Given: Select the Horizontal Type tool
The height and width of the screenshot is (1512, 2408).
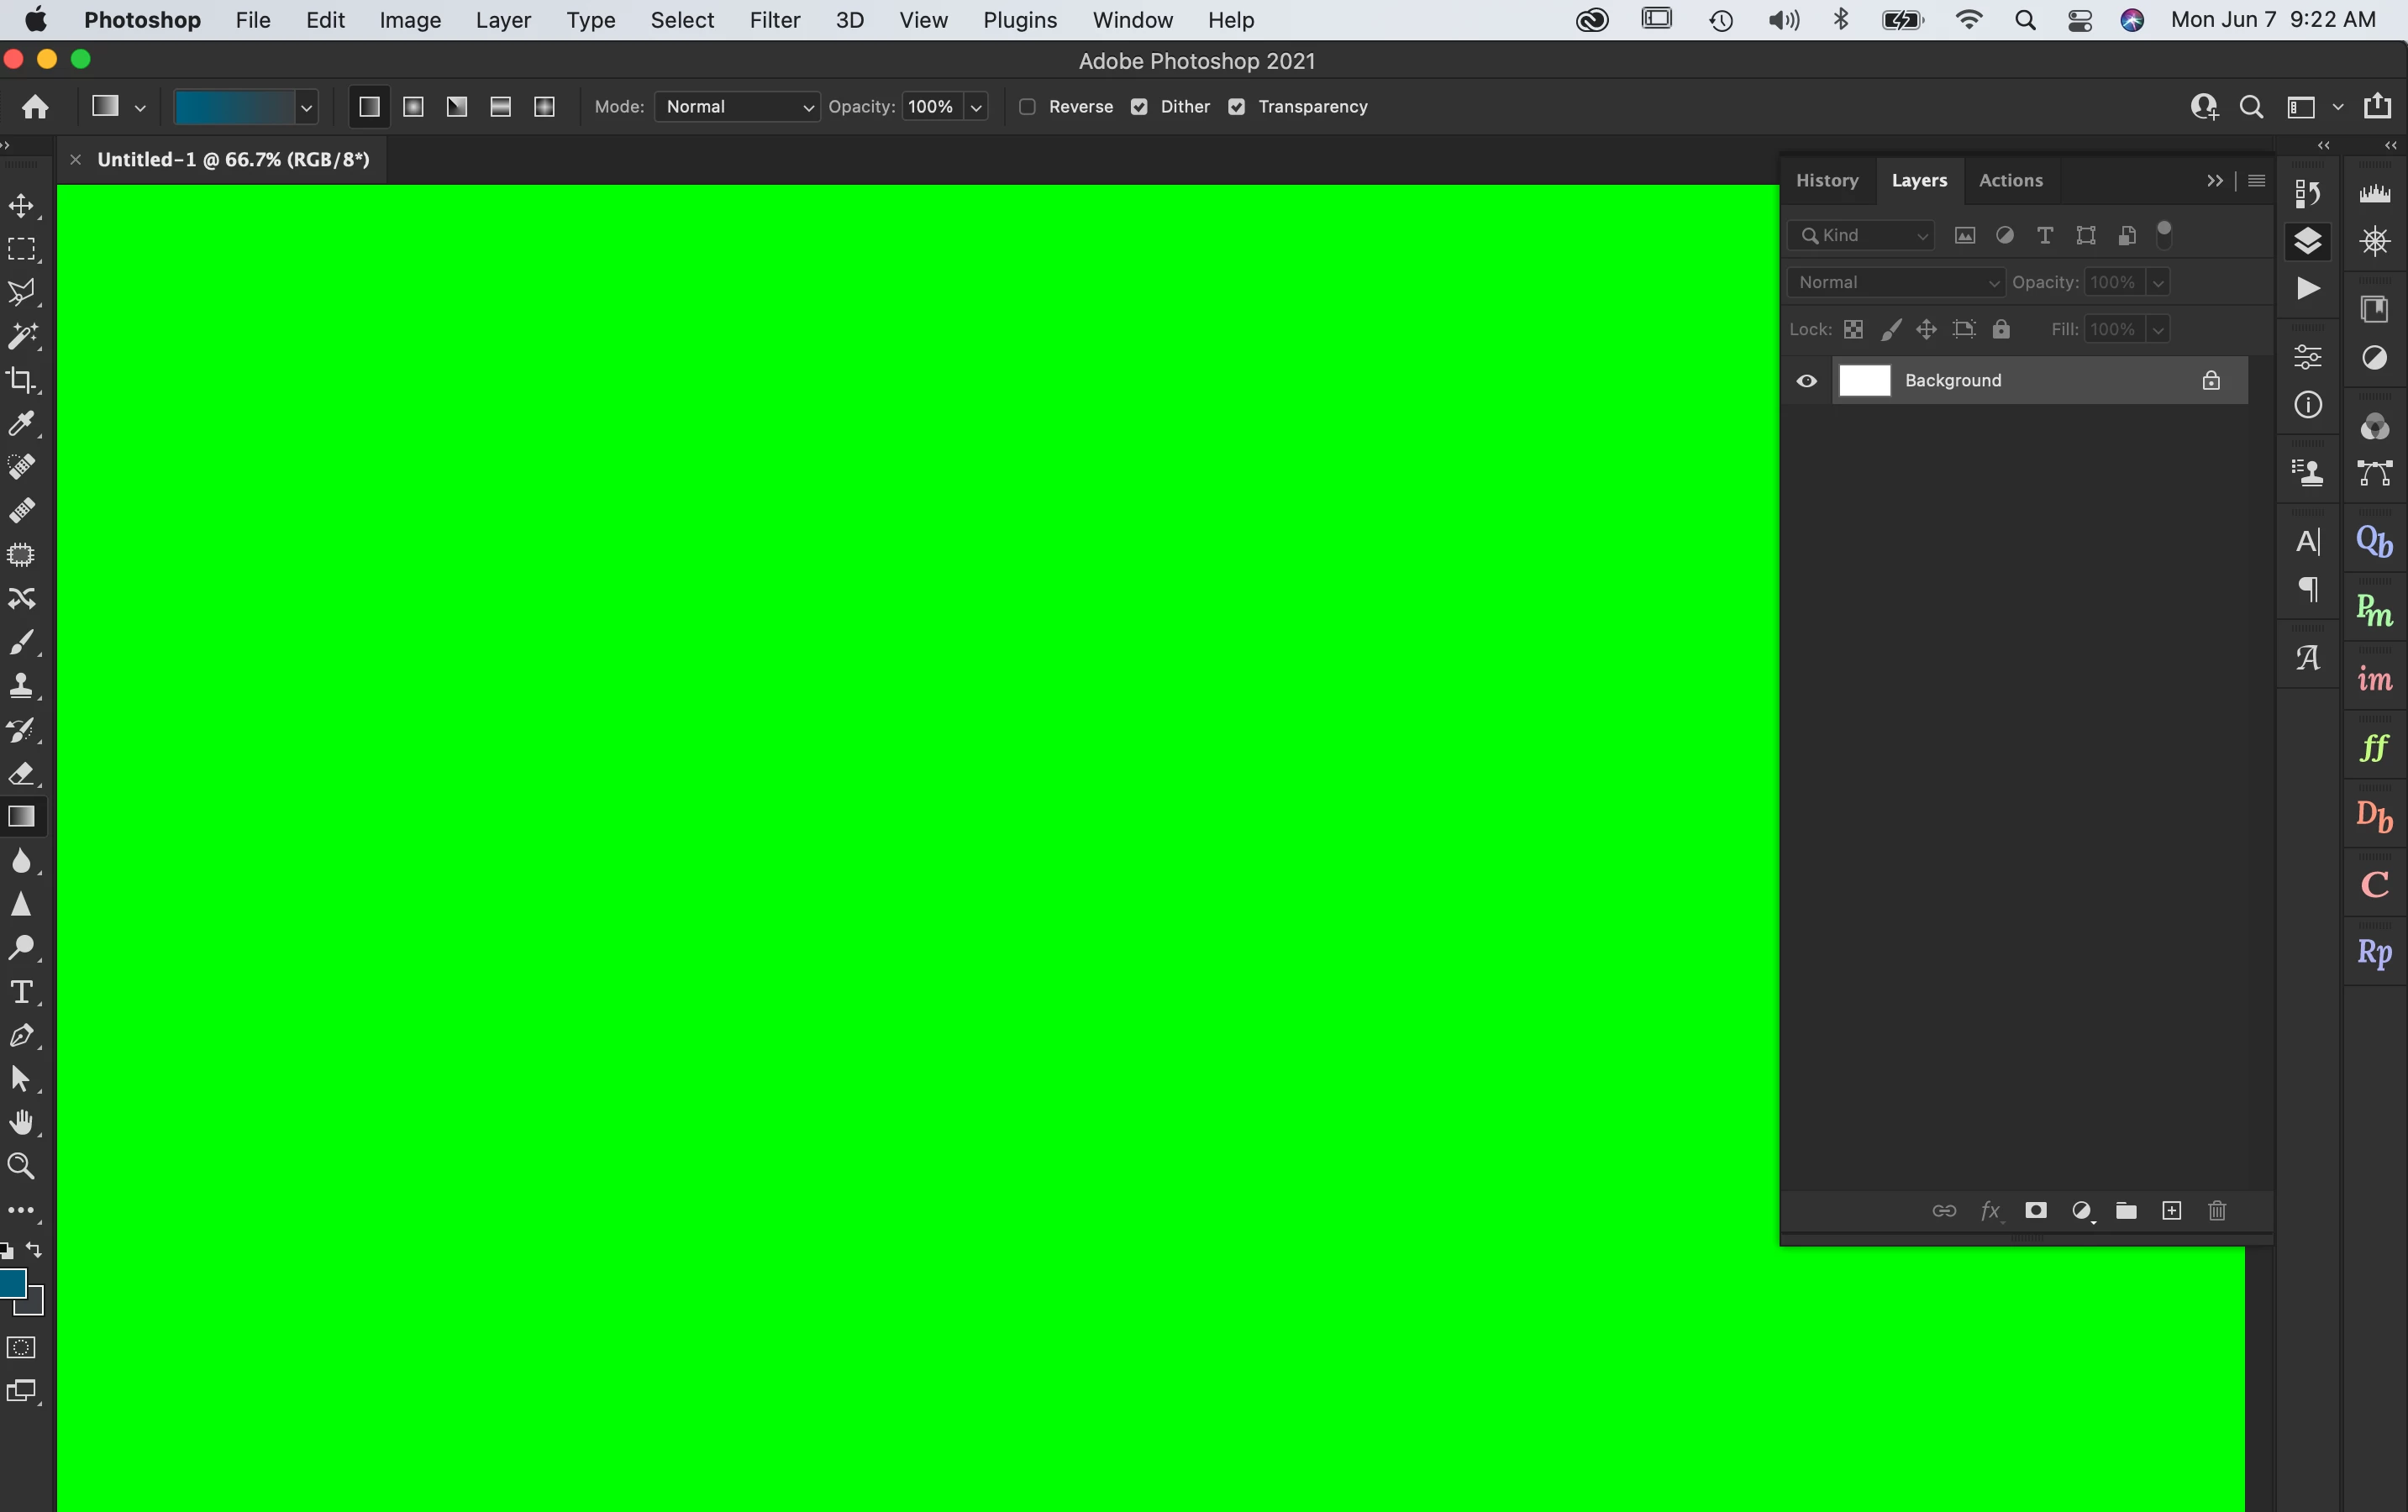Looking at the screenshot, I should tap(21, 992).
